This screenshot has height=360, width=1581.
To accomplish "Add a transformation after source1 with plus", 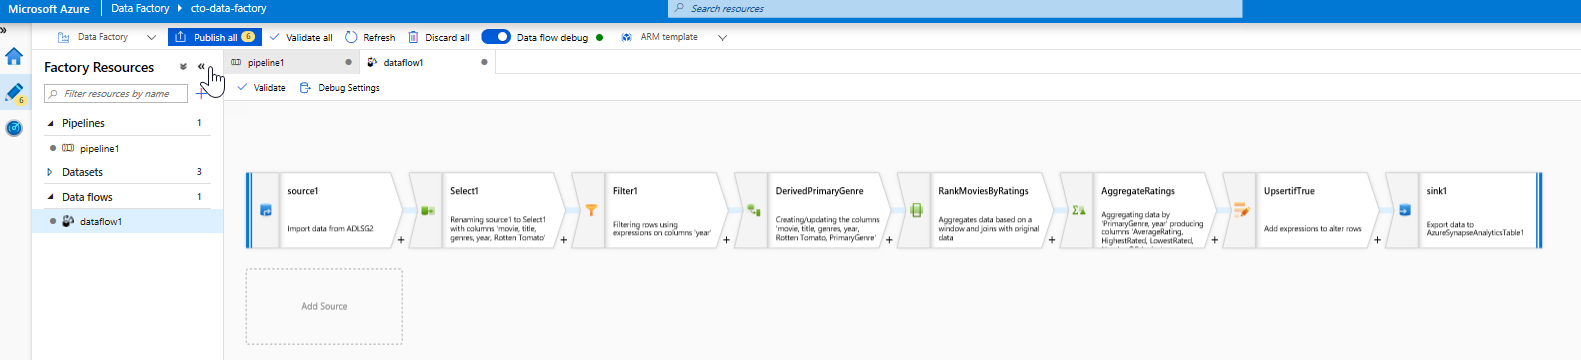I will pyautogui.click(x=401, y=240).
